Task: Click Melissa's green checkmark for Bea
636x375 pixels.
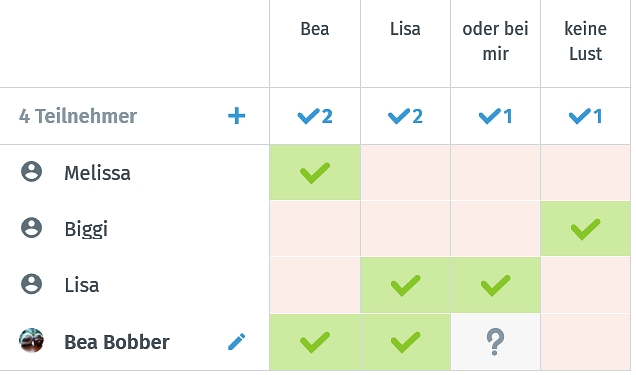Action: pos(315,173)
